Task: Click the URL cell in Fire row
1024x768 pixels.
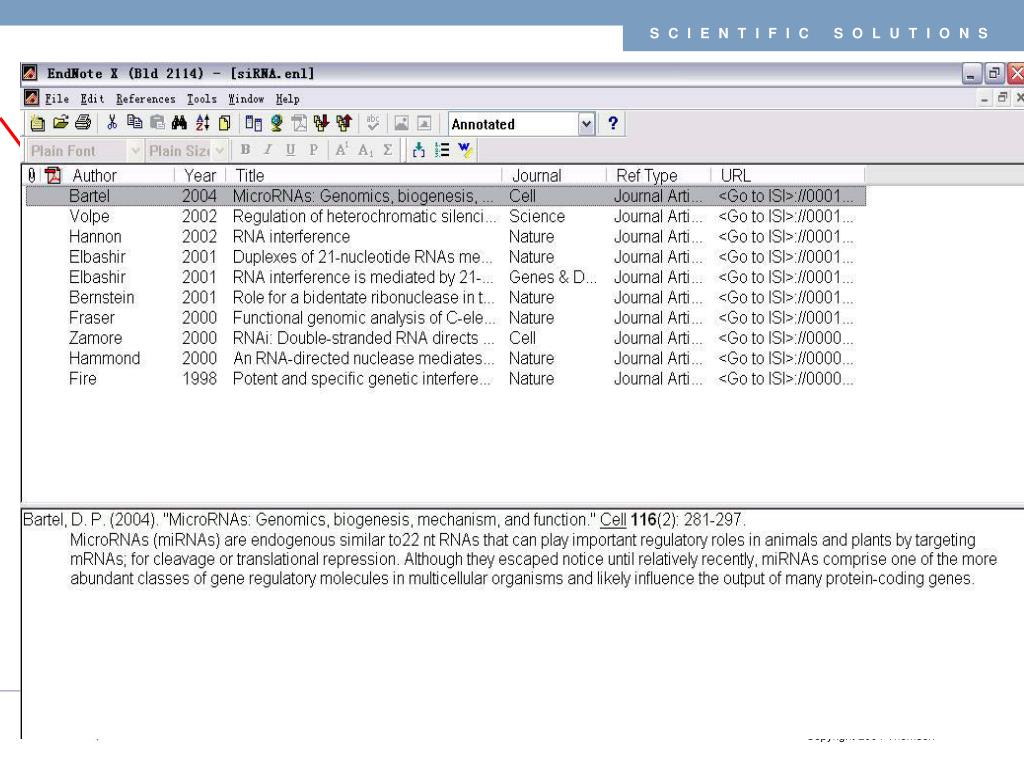Action: 786,379
